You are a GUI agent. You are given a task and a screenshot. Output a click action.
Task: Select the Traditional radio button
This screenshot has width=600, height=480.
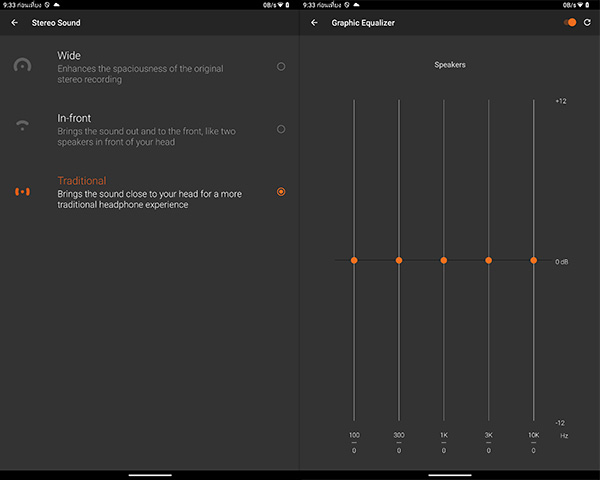click(281, 191)
